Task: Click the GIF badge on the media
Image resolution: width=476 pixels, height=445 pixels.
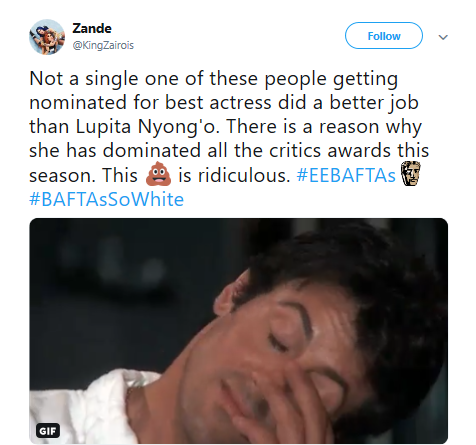Action: (x=48, y=431)
